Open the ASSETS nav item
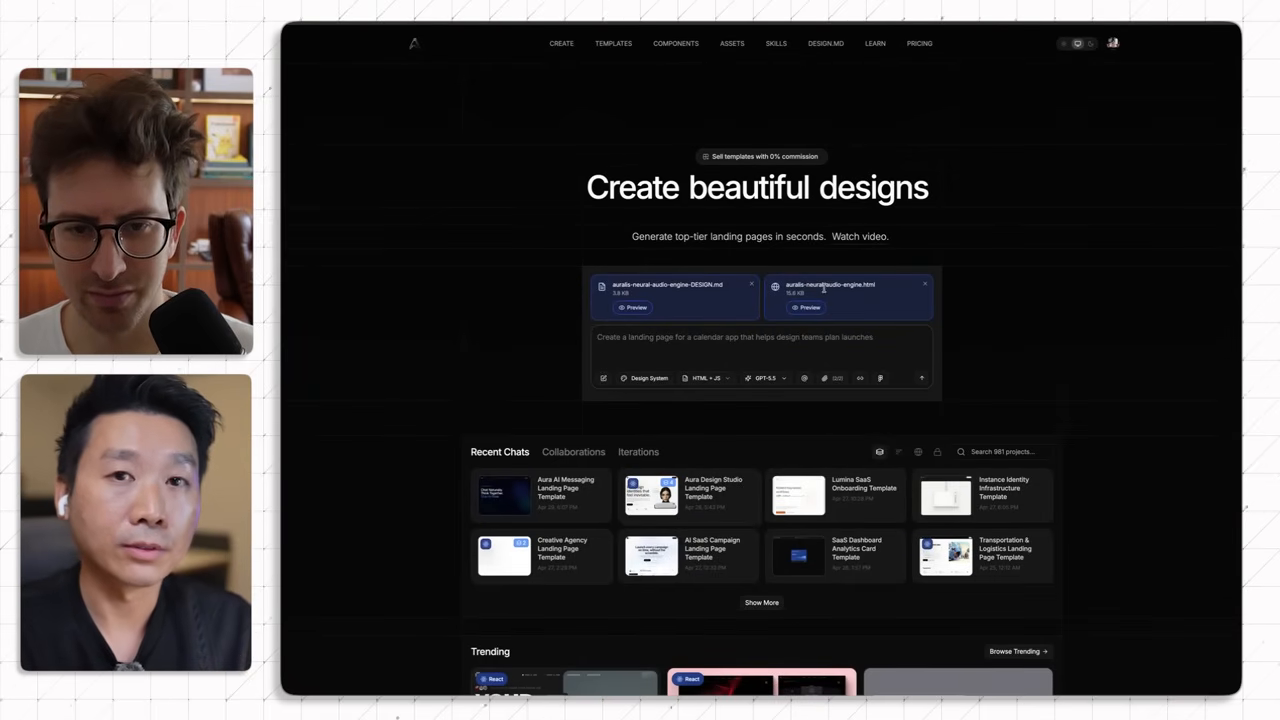 732,44
